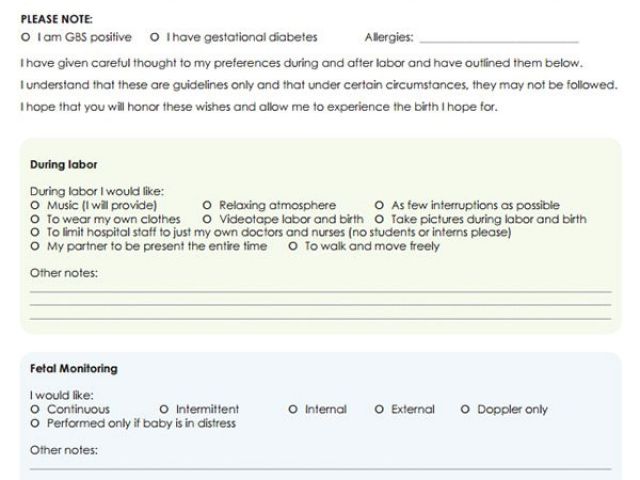
Task: Mark the 'Relaxing atmosphere' preference
Action: coord(207,206)
